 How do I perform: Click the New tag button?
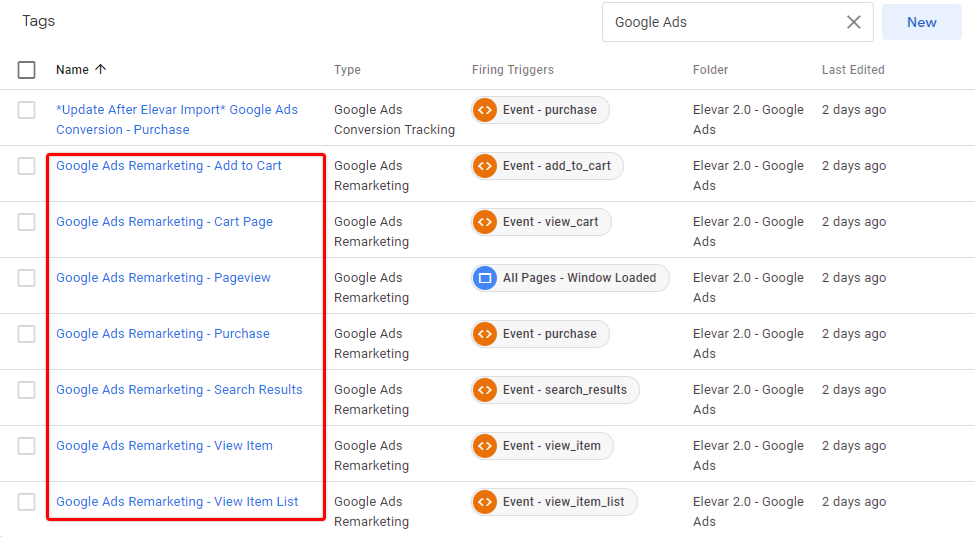pos(922,22)
